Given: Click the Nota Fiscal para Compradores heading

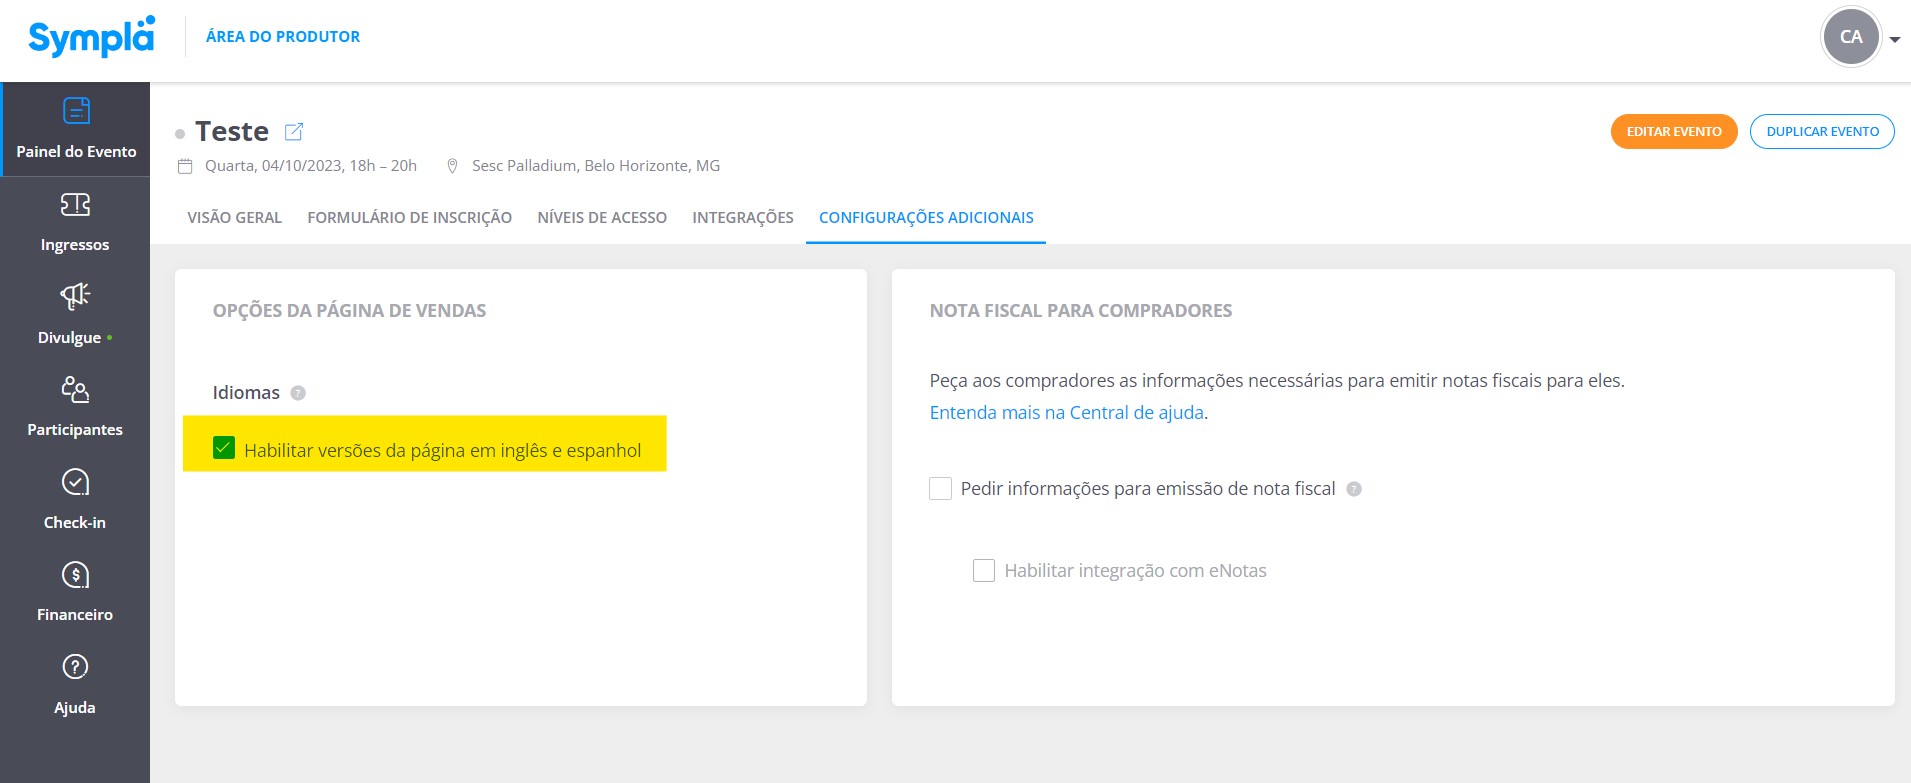Looking at the screenshot, I should [1081, 311].
